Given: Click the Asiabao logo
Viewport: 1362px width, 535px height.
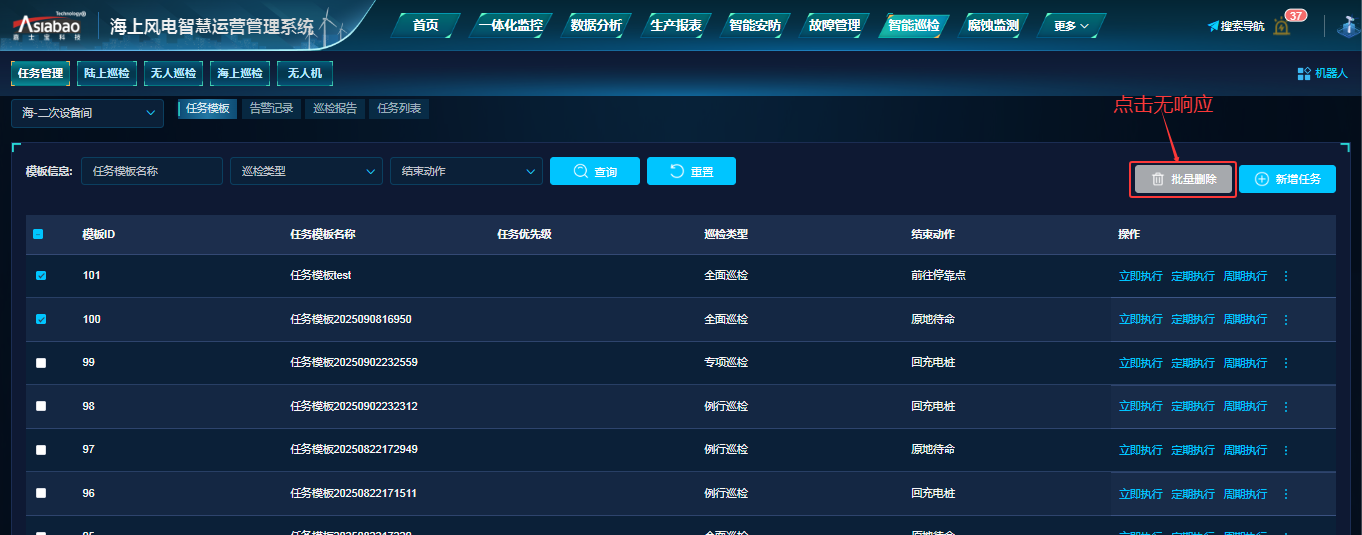Looking at the screenshot, I should pos(47,26).
